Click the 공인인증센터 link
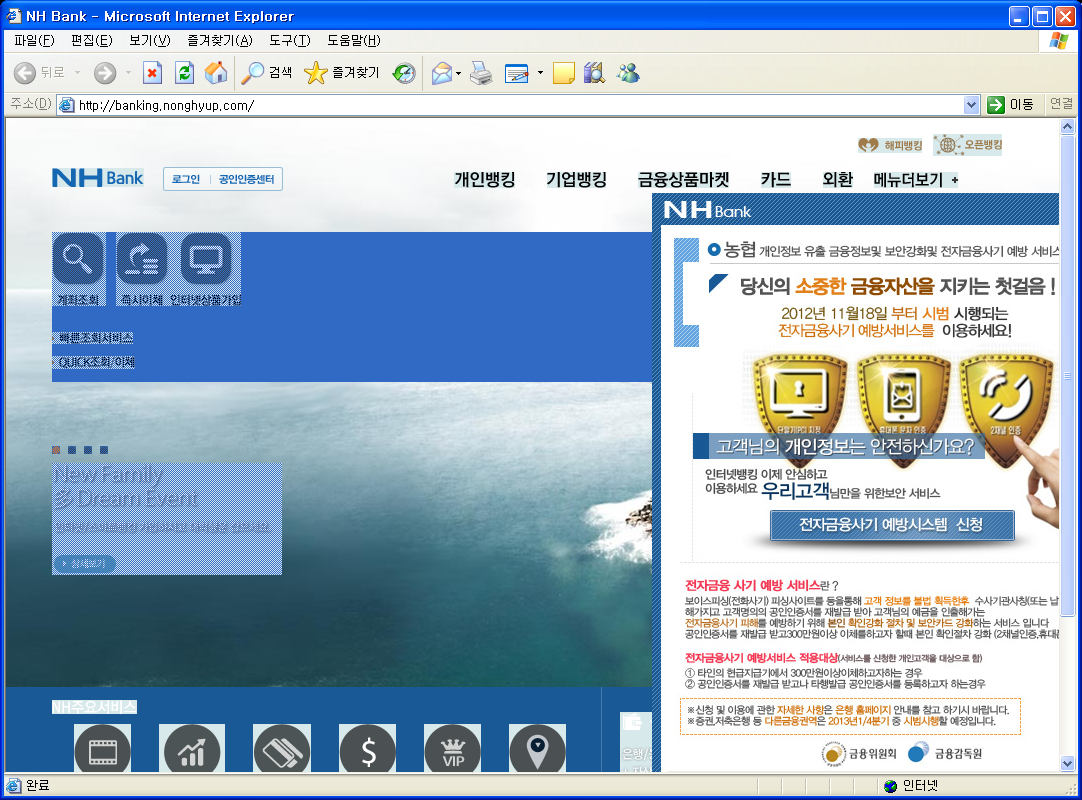The image size is (1082, 800). tap(246, 179)
